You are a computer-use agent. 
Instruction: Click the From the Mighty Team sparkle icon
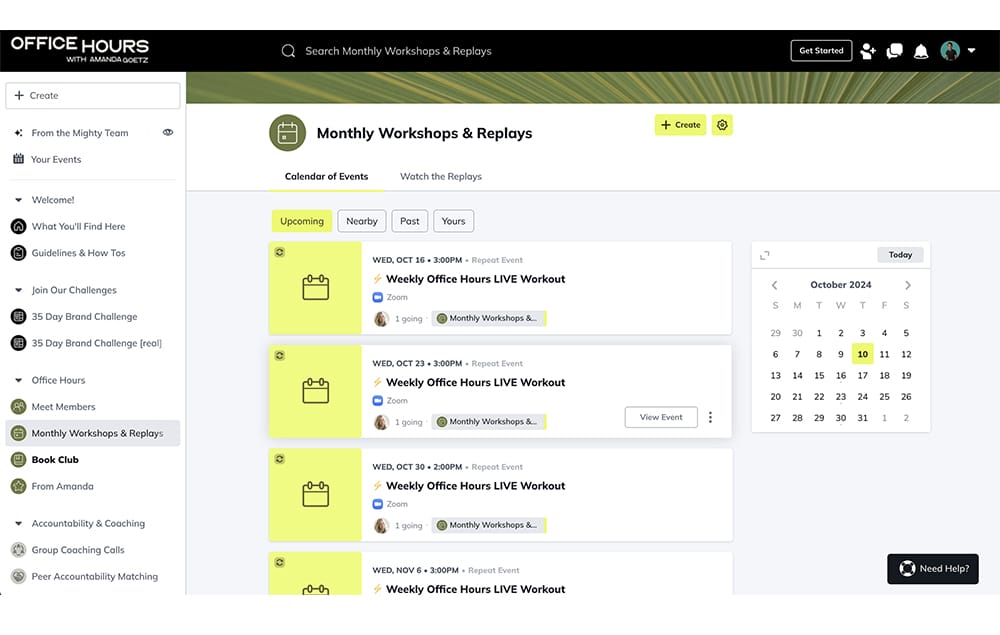(x=18, y=133)
